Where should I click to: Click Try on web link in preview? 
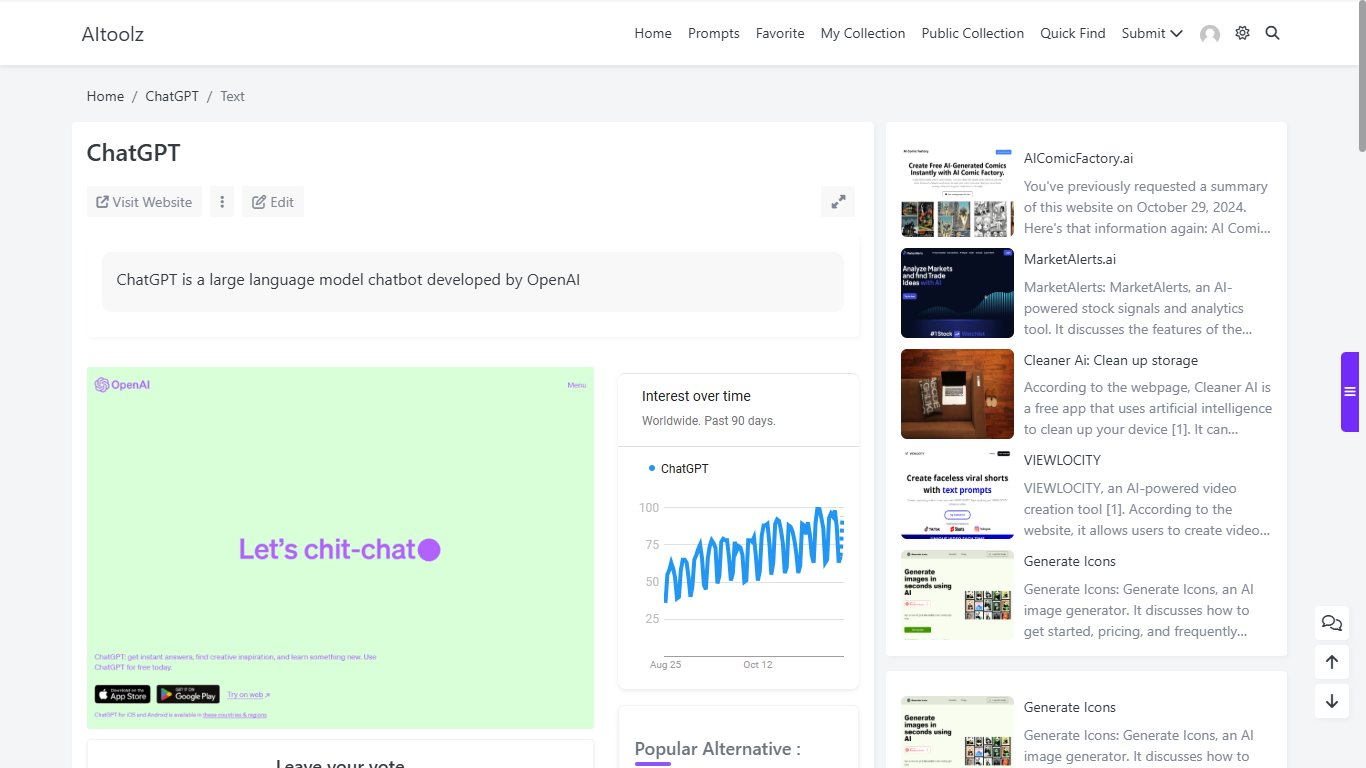click(x=248, y=694)
